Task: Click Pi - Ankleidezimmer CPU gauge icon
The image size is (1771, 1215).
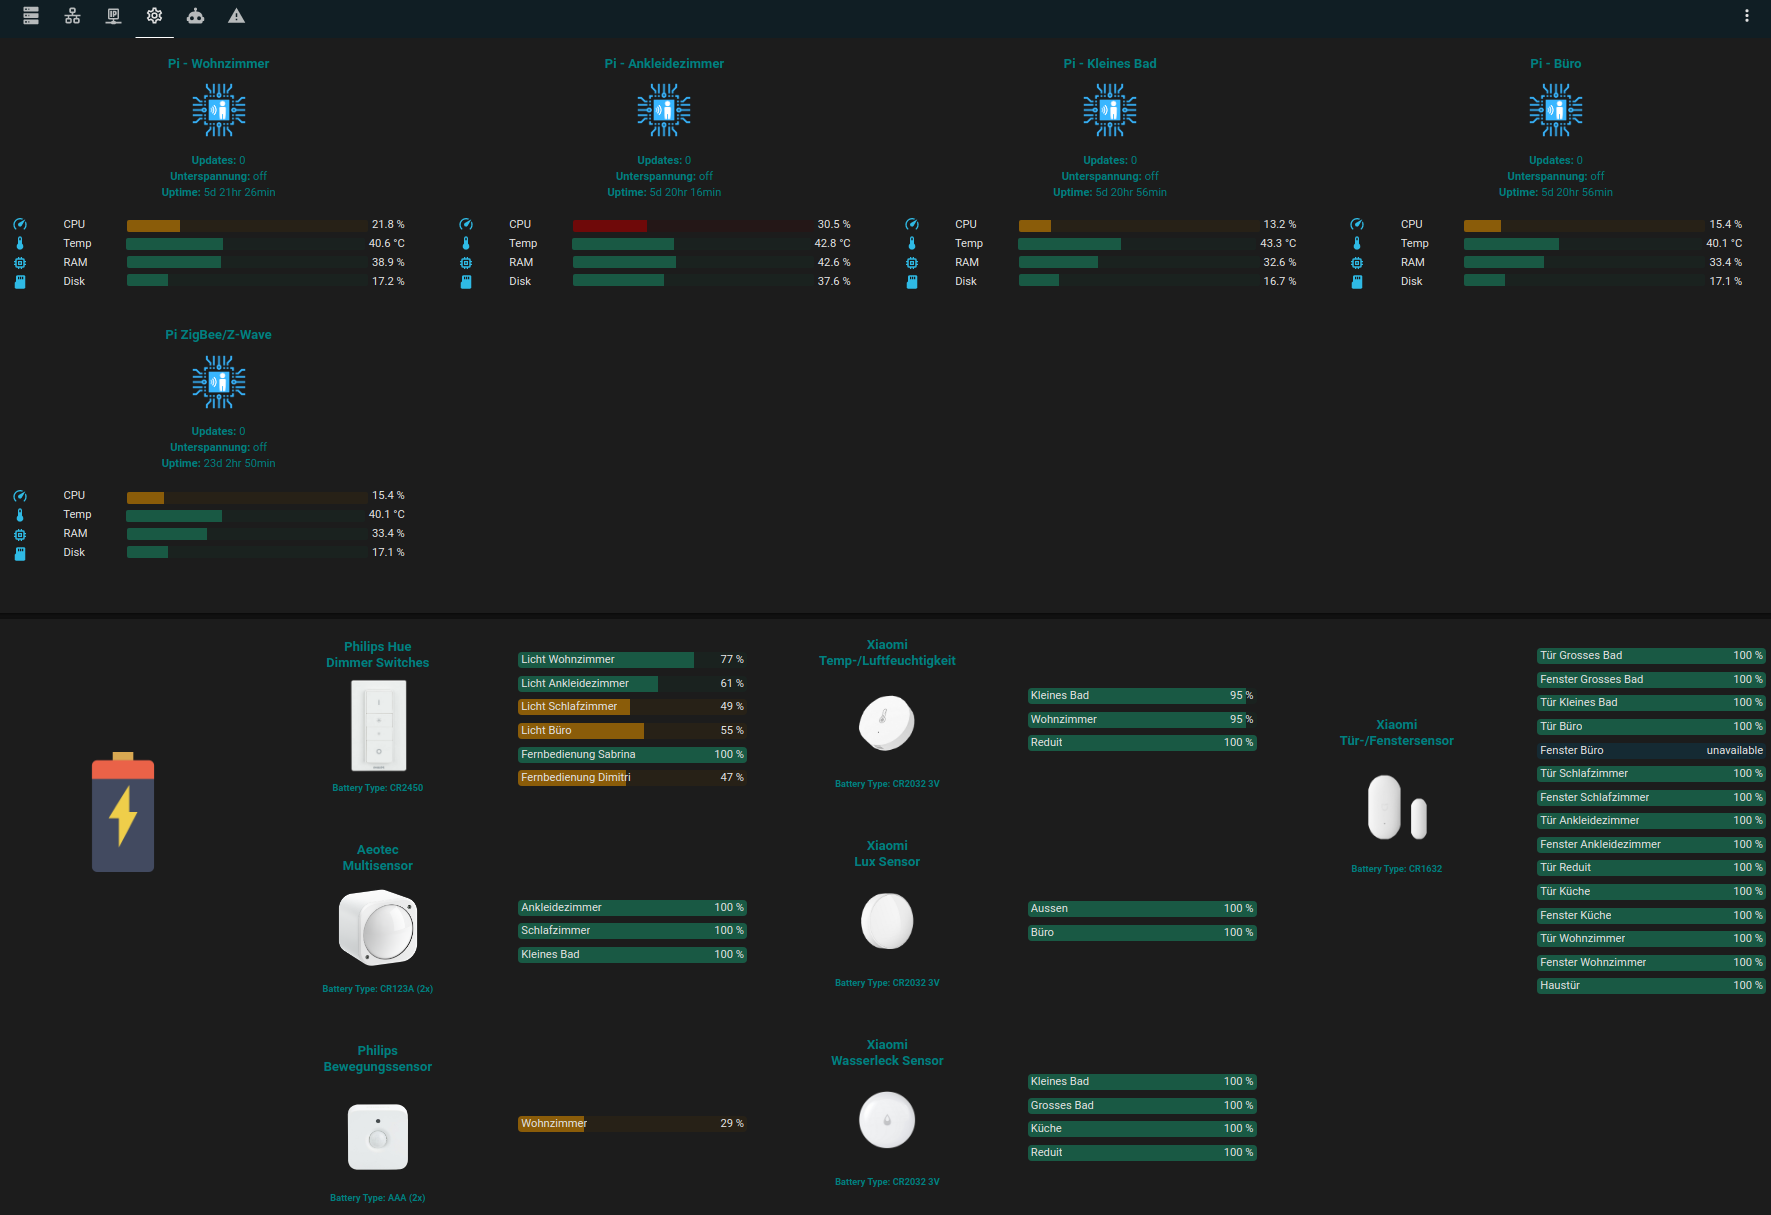Action: point(466,225)
